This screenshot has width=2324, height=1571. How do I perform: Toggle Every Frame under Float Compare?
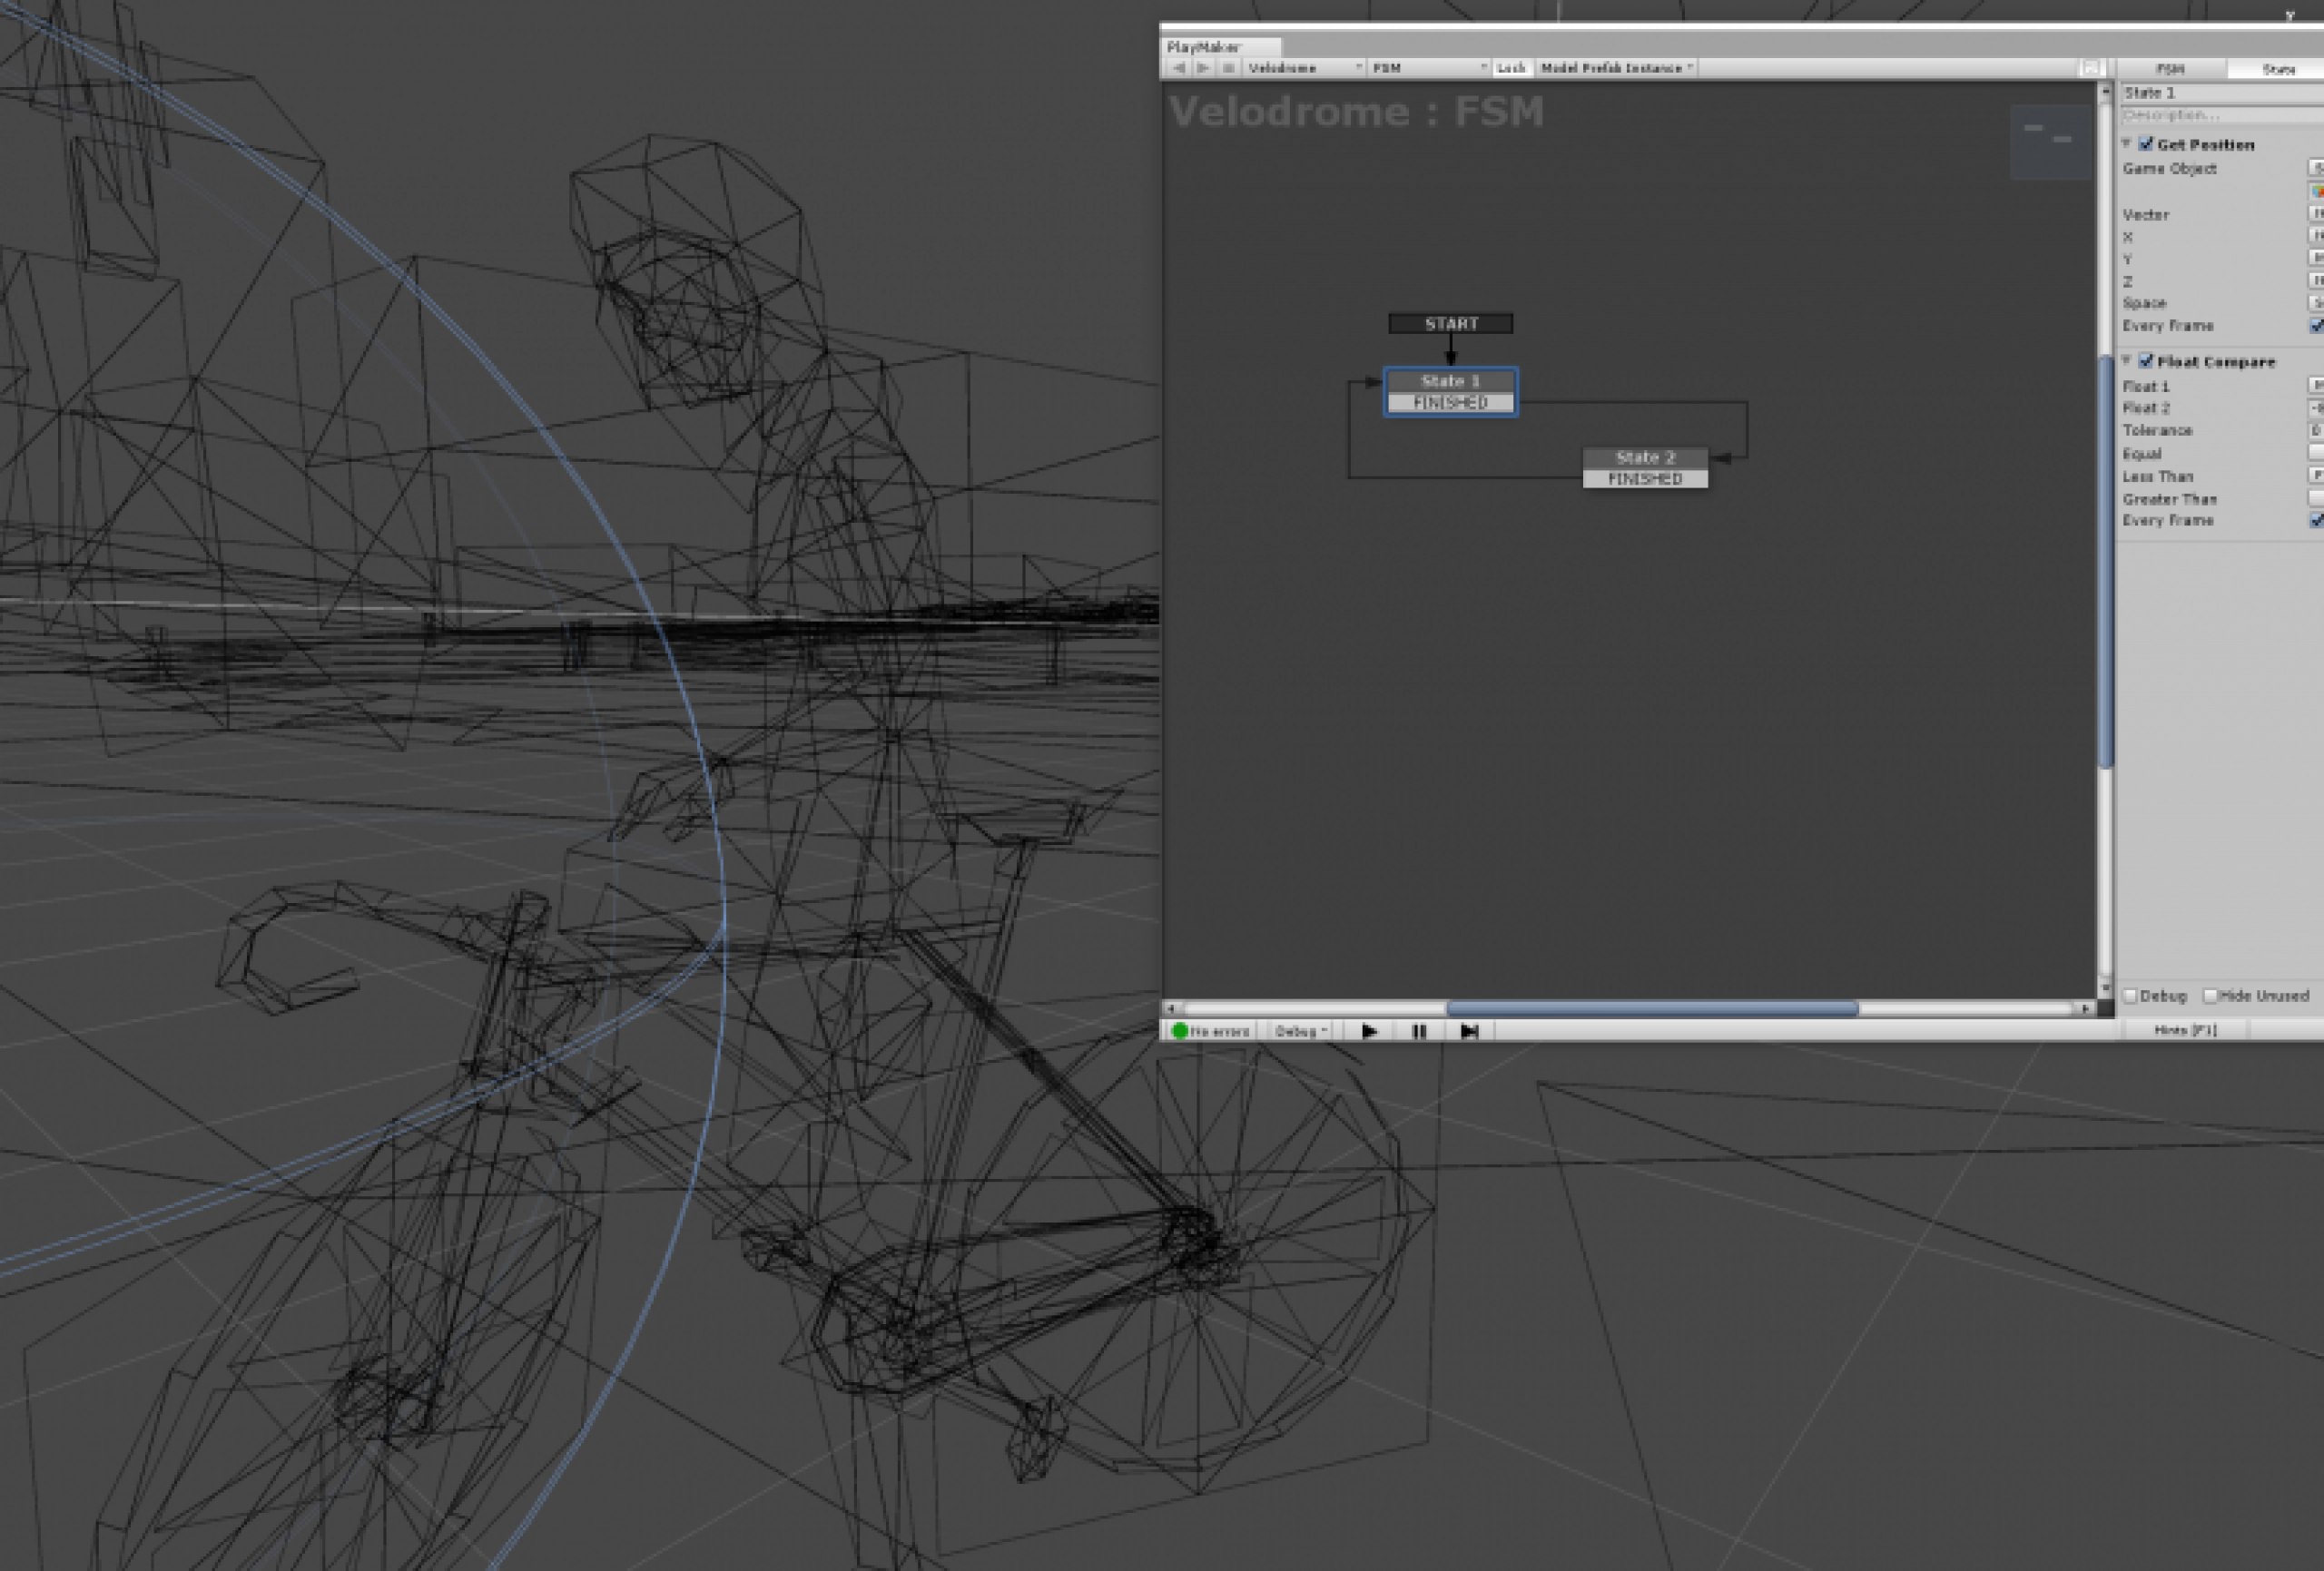2316,520
